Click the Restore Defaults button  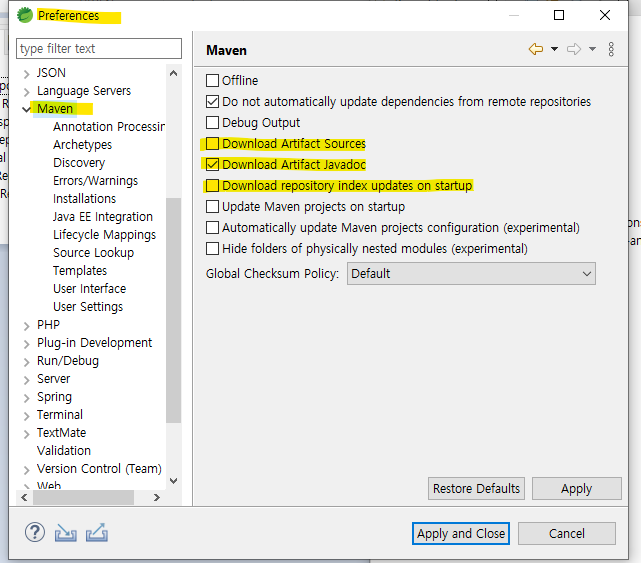(x=476, y=489)
